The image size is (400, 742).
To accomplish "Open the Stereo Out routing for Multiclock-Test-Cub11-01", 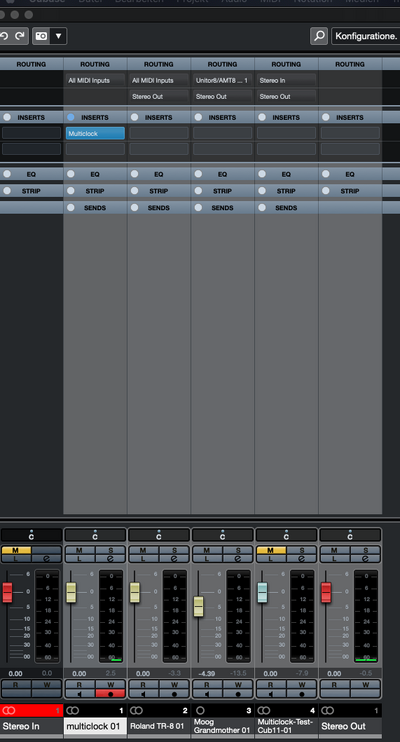I will (286, 97).
